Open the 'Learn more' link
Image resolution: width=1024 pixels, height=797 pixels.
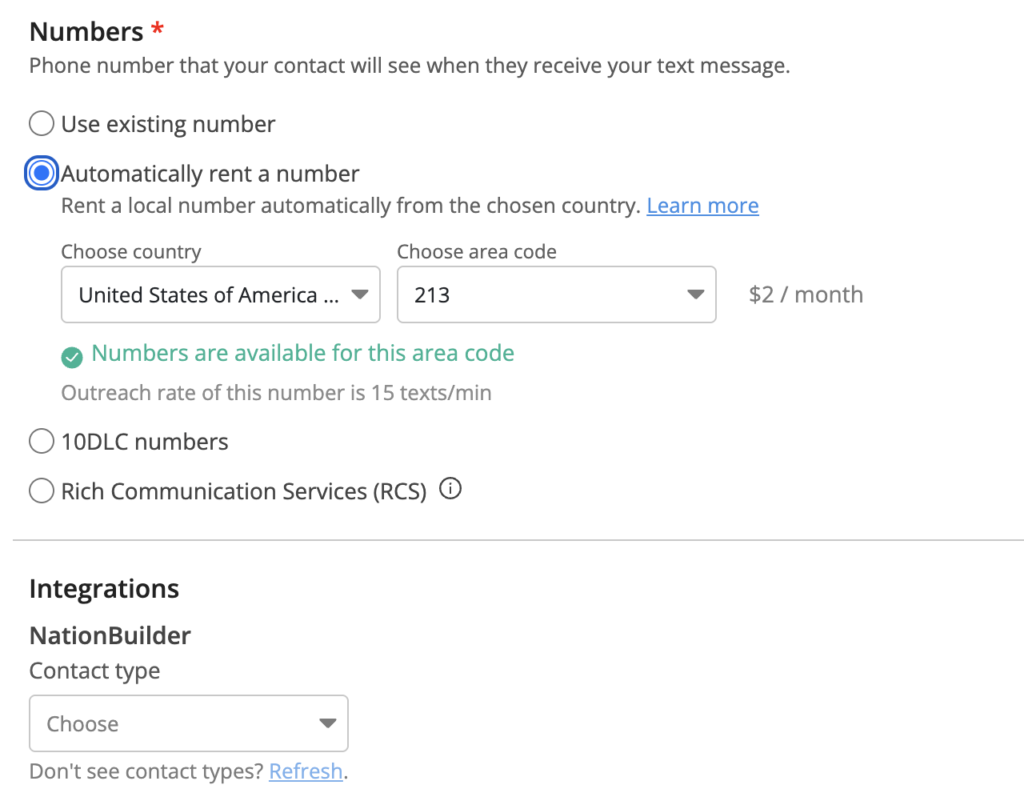[702, 206]
